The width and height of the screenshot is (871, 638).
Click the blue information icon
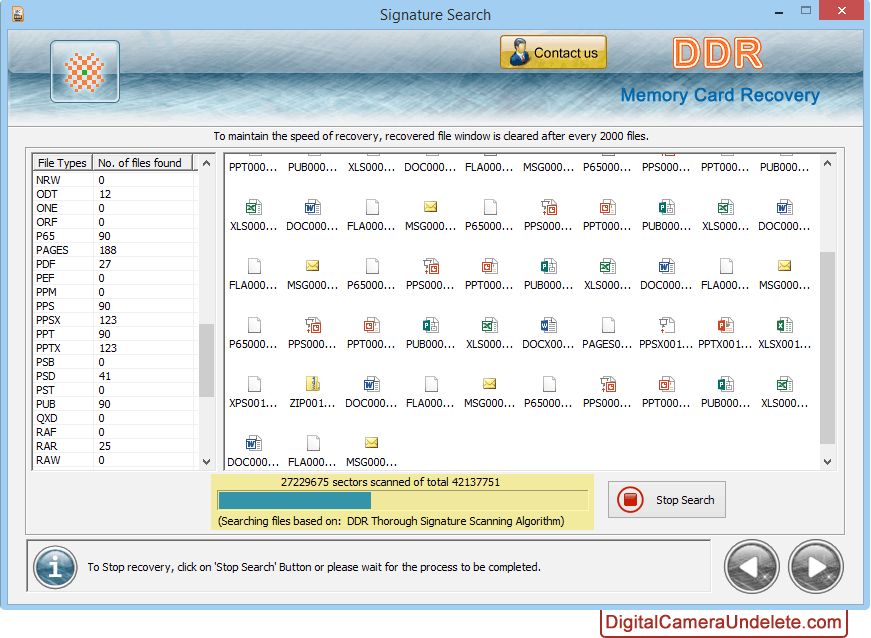(55, 566)
